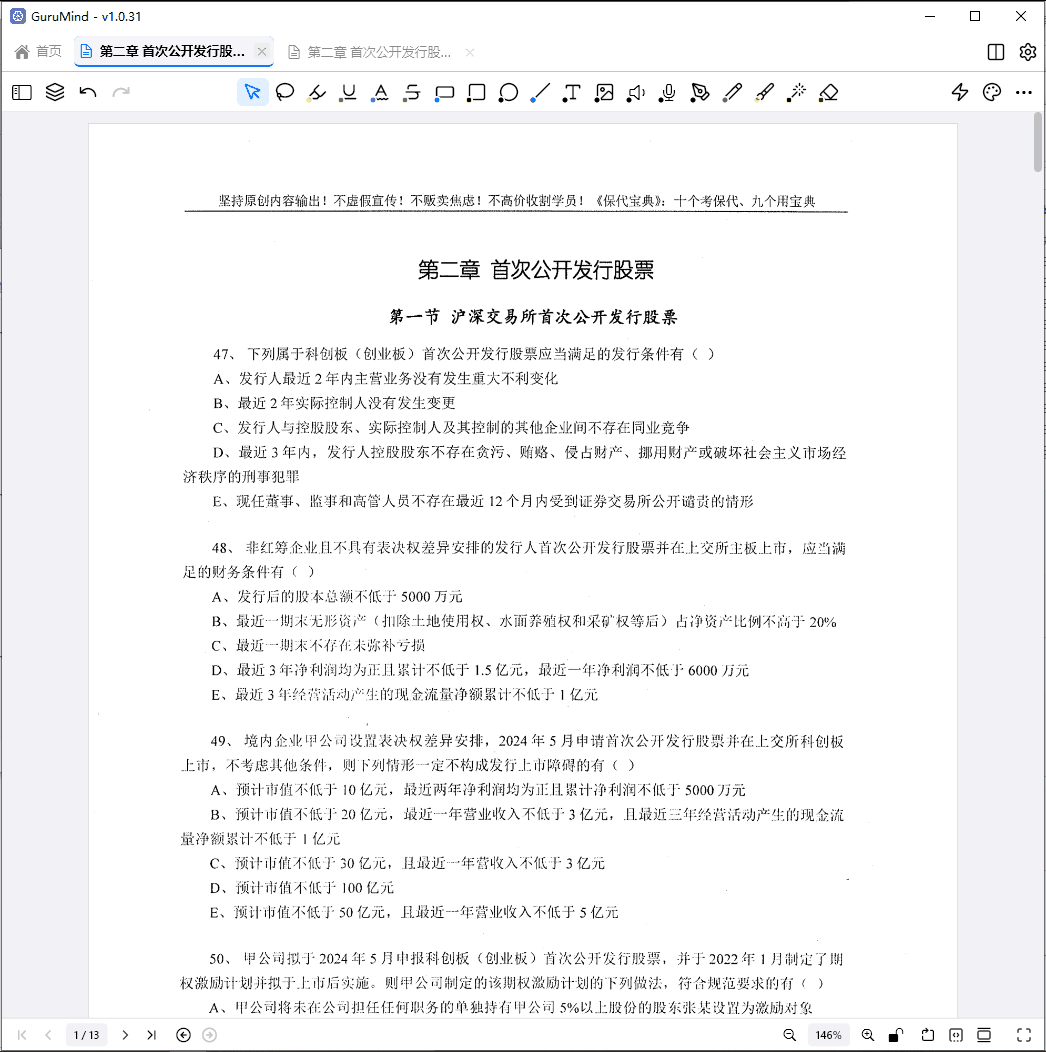Switch to the inactive second 第二章 document tab
The image size is (1046, 1052).
[378, 52]
